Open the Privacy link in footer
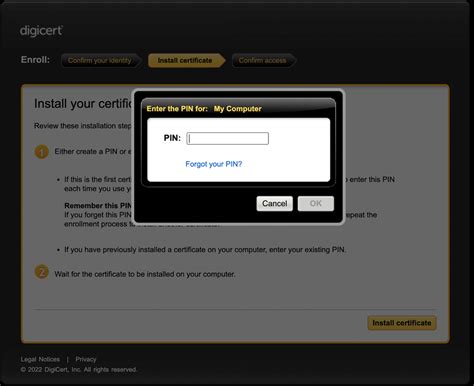The image size is (474, 386). pyautogui.click(x=86, y=359)
